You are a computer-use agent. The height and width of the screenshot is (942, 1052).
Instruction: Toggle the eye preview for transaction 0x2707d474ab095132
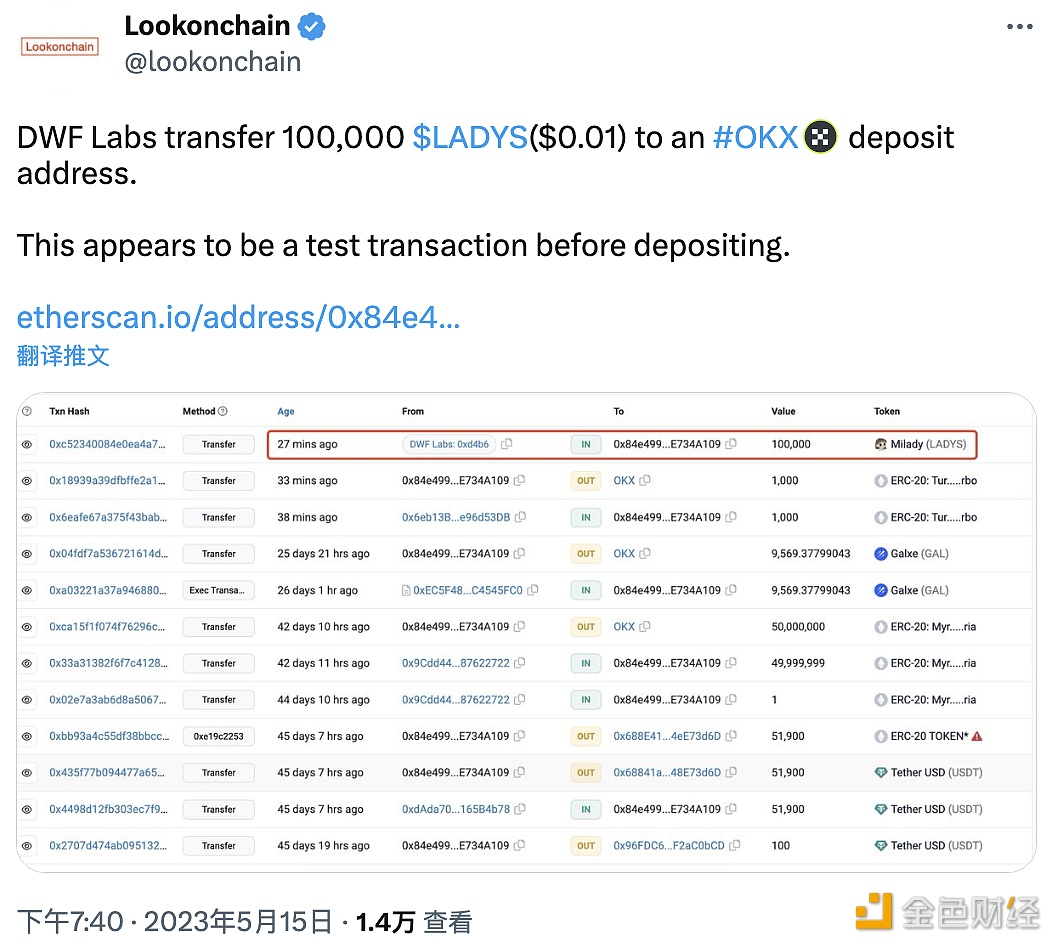pyautogui.click(x=27, y=846)
